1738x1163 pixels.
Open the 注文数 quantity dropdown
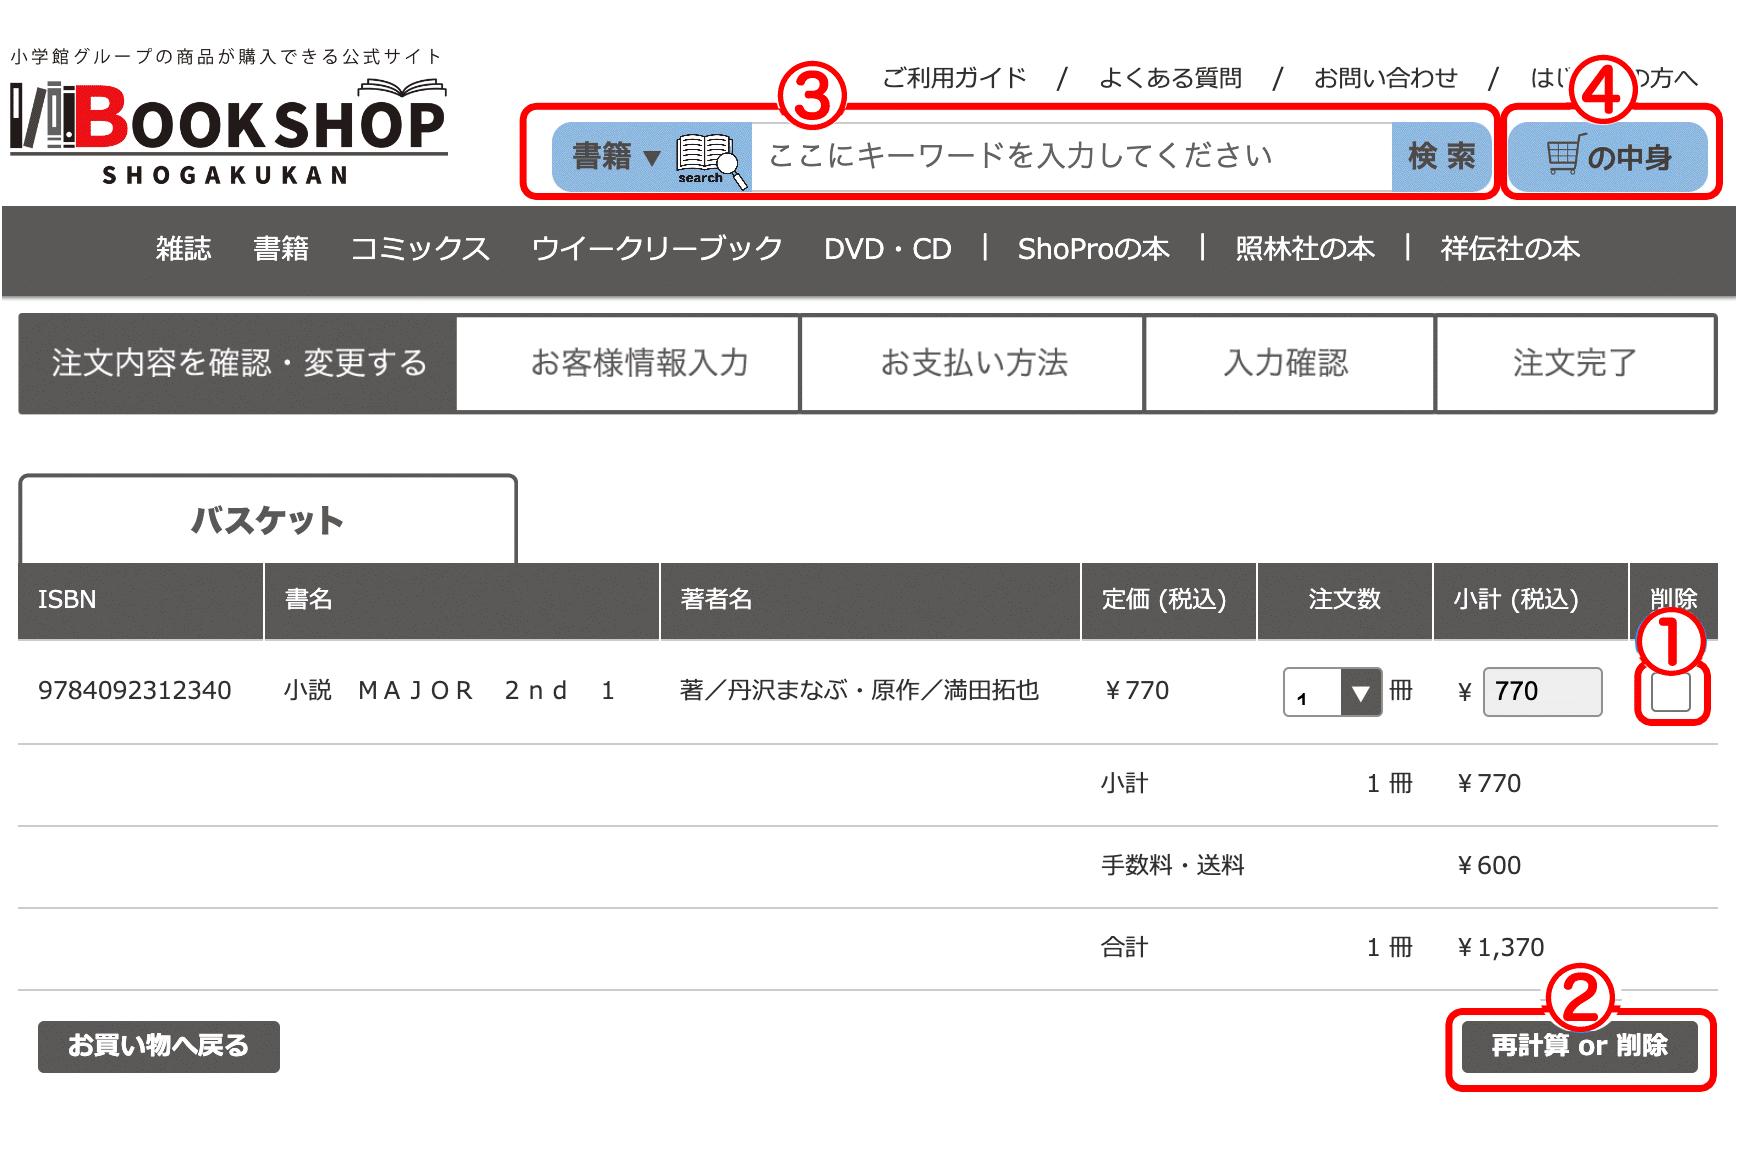tap(1332, 692)
